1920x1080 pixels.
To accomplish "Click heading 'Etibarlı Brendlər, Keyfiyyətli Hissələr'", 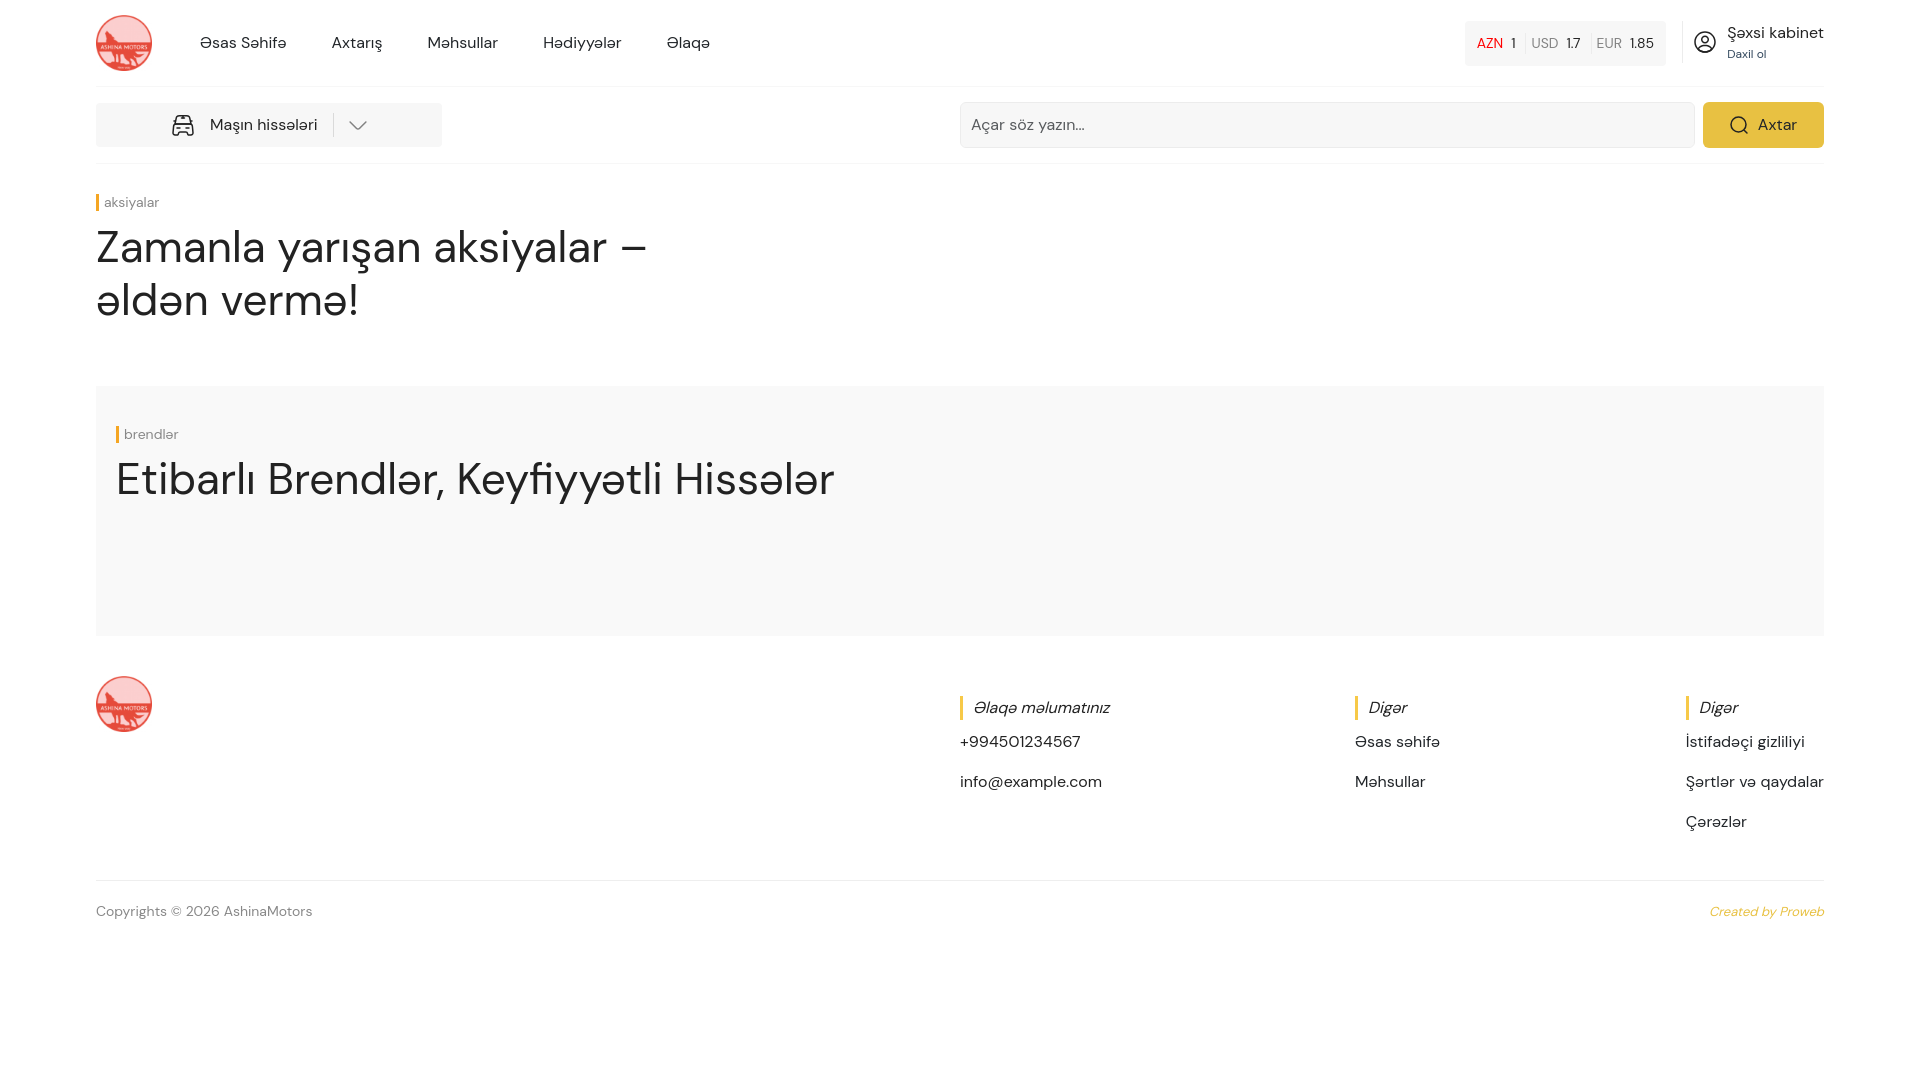I will (x=475, y=479).
